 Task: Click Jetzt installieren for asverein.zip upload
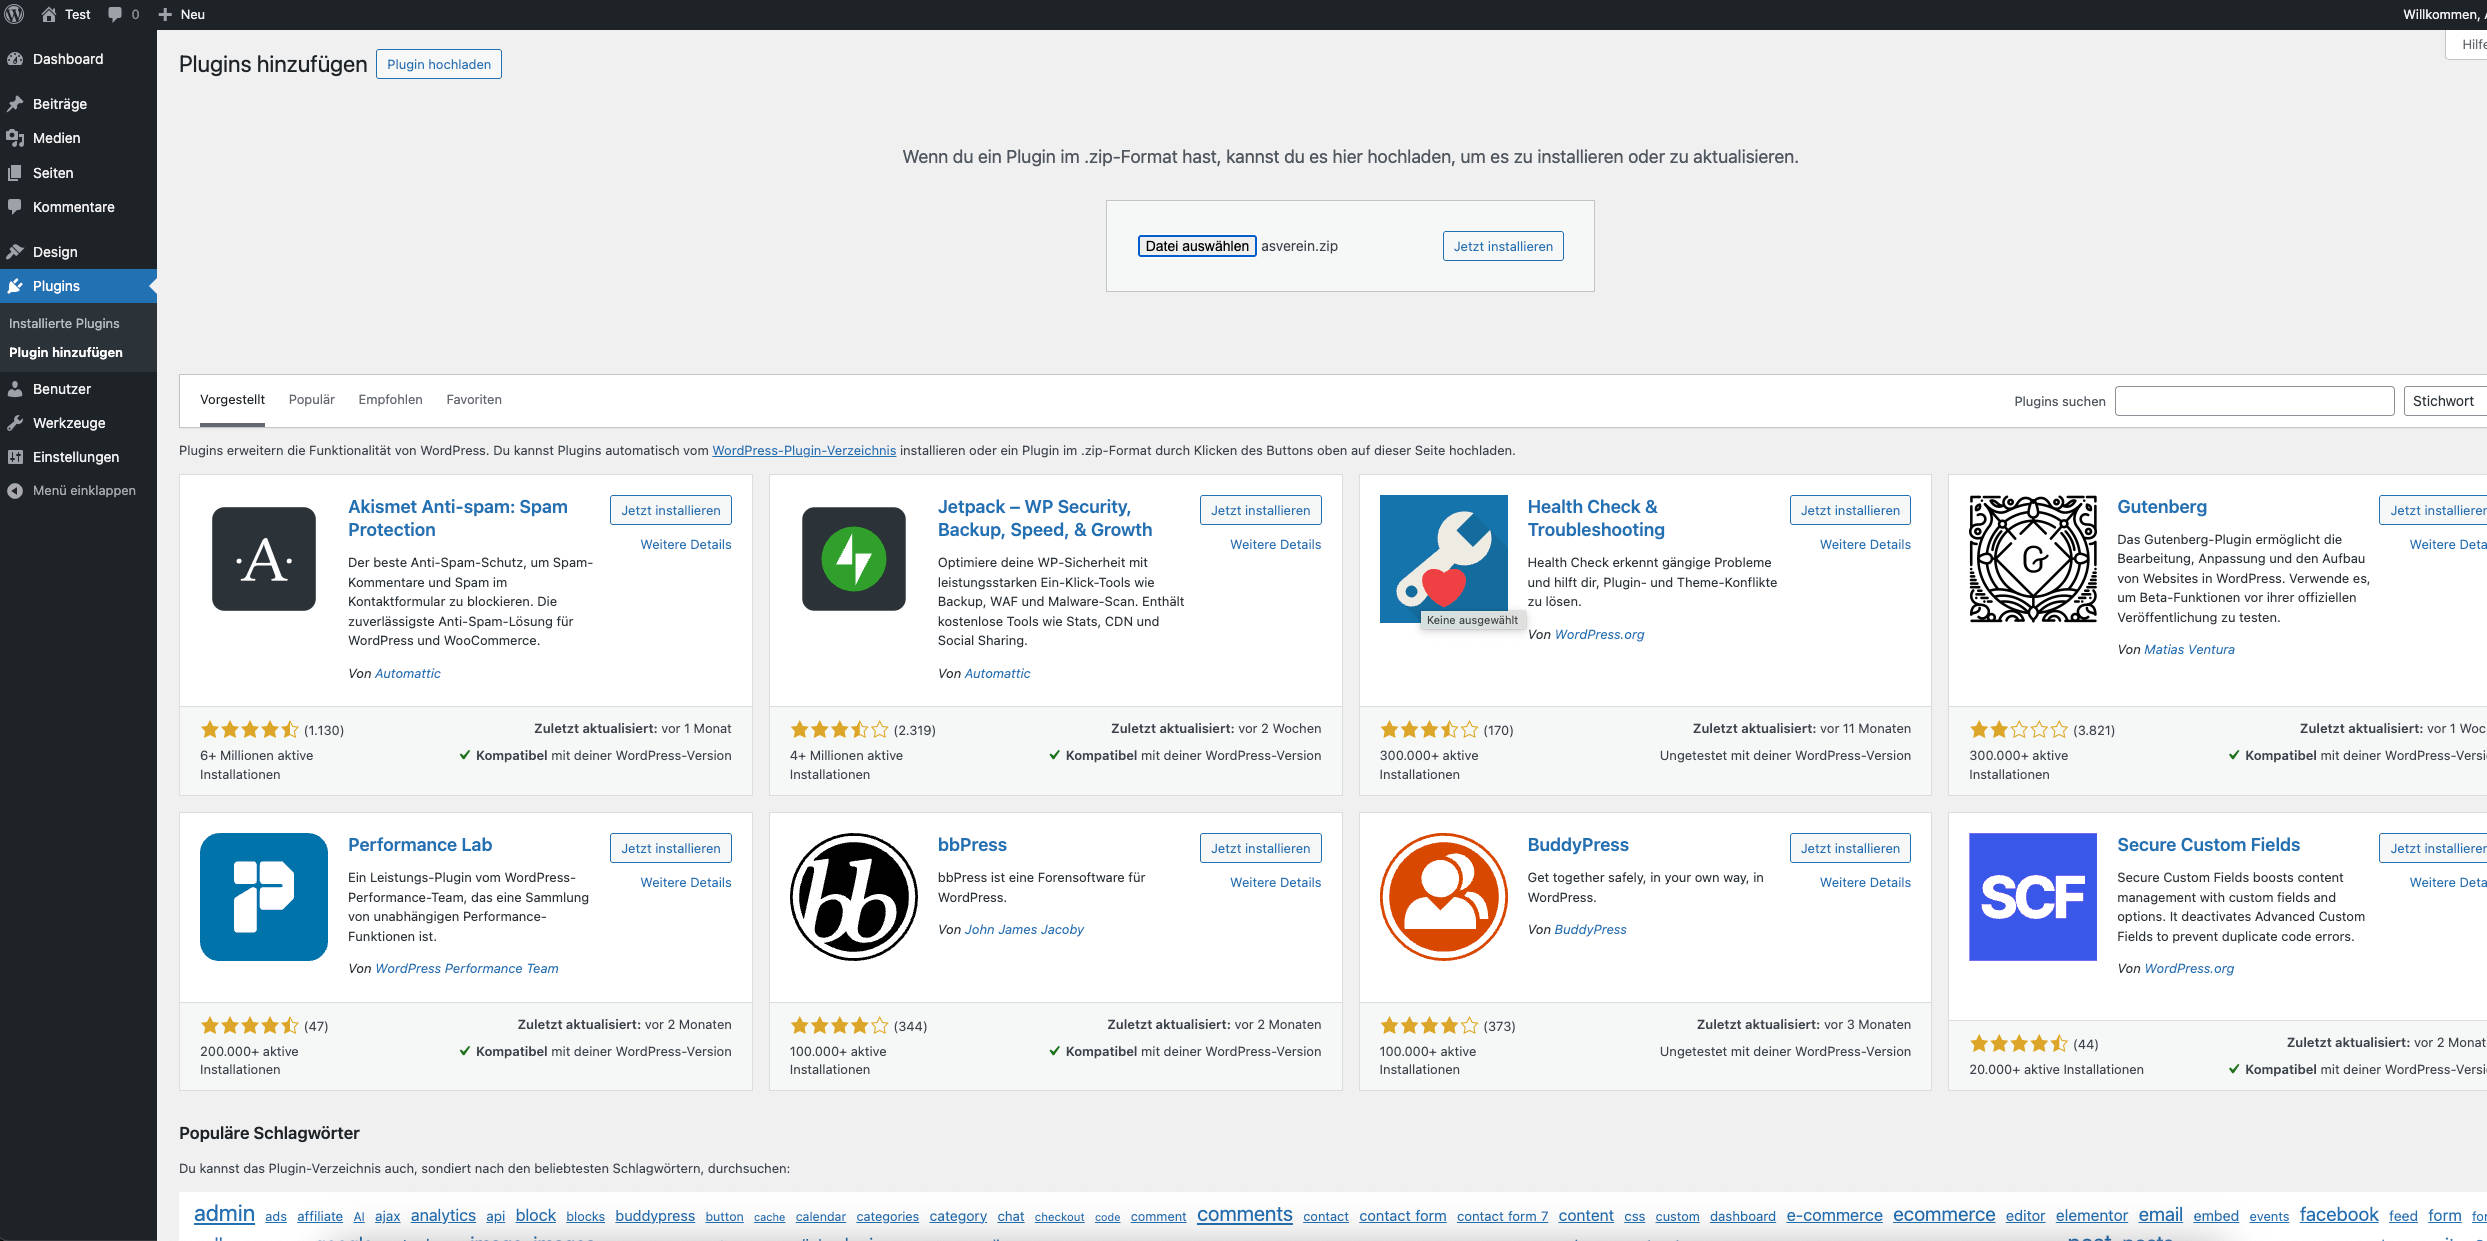(1502, 246)
